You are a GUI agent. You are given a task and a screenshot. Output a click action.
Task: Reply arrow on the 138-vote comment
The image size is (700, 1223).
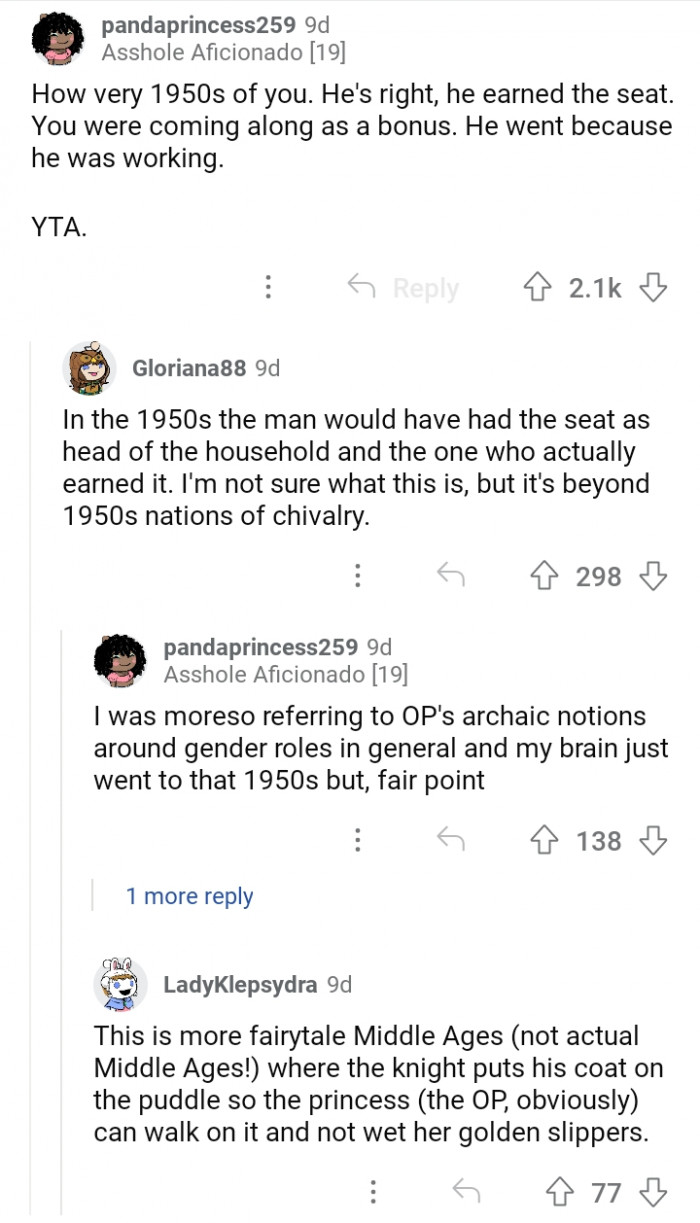pyautogui.click(x=450, y=841)
